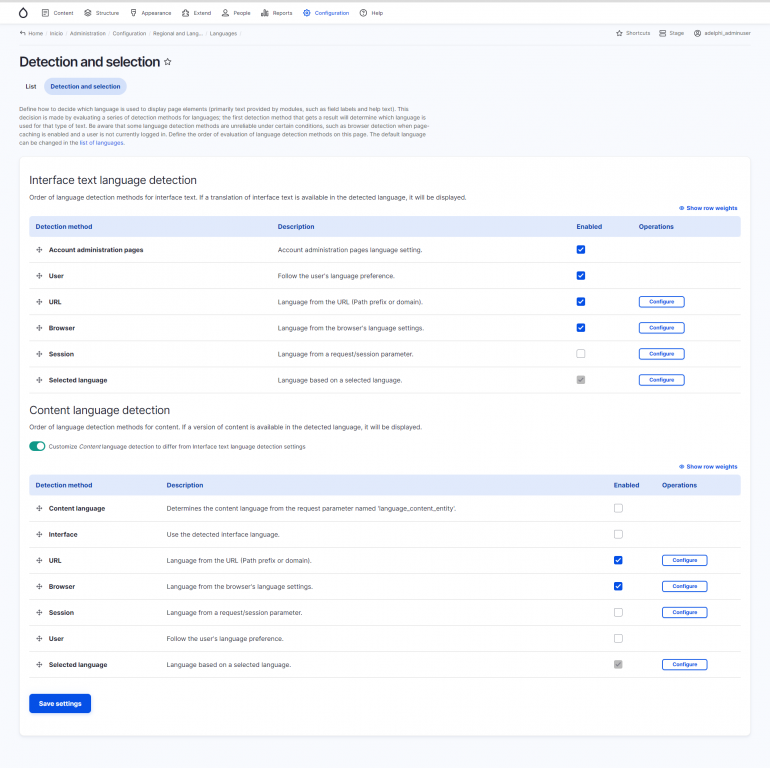Click the Save settings button
Image resolution: width=770 pixels, height=768 pixels.
pos(60,704)
